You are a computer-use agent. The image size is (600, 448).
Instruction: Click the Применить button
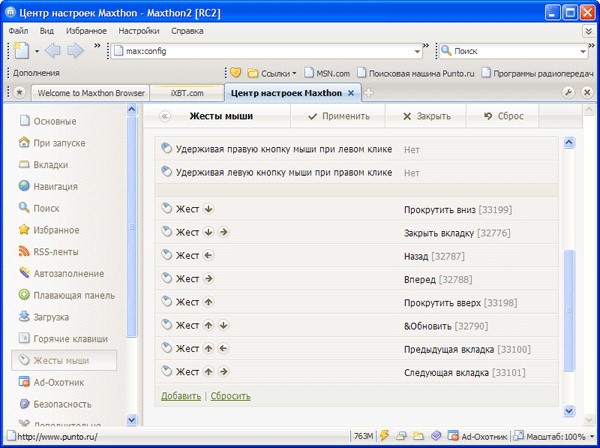[x=338, y=116]
